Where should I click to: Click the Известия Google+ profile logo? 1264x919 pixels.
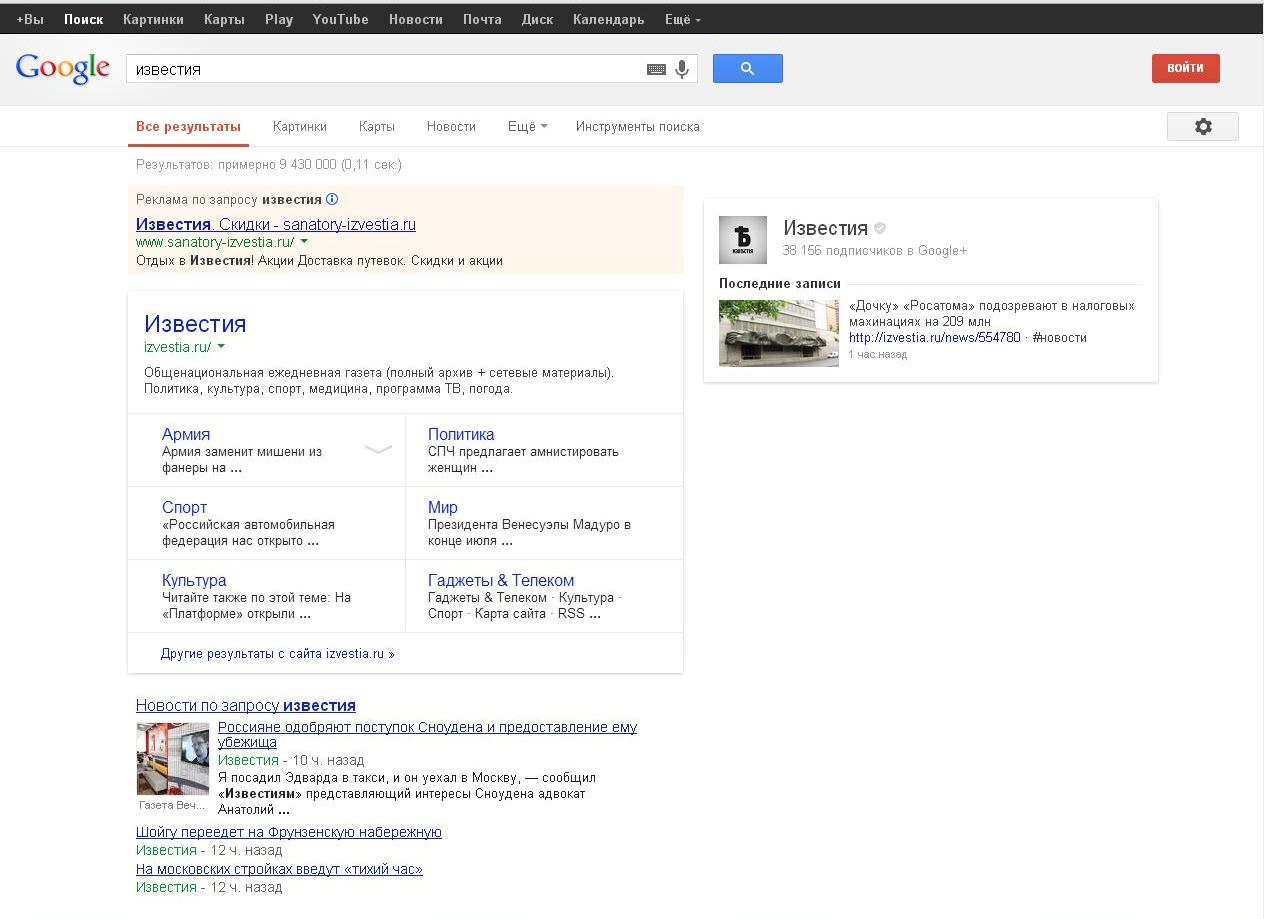(742, 240)
